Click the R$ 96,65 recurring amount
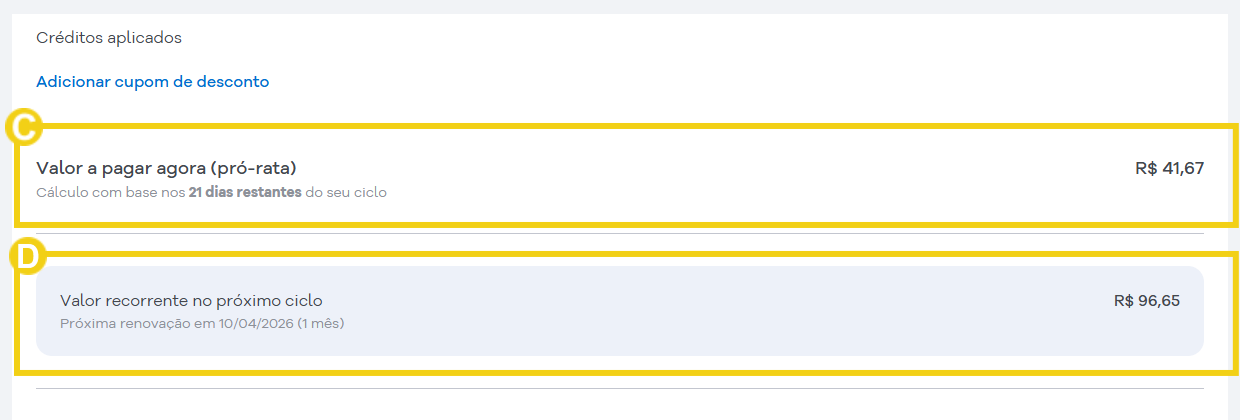Image resolution: width=1240 pixels, height=420 pixels. pyautogui.click(x=1146, y=300)
